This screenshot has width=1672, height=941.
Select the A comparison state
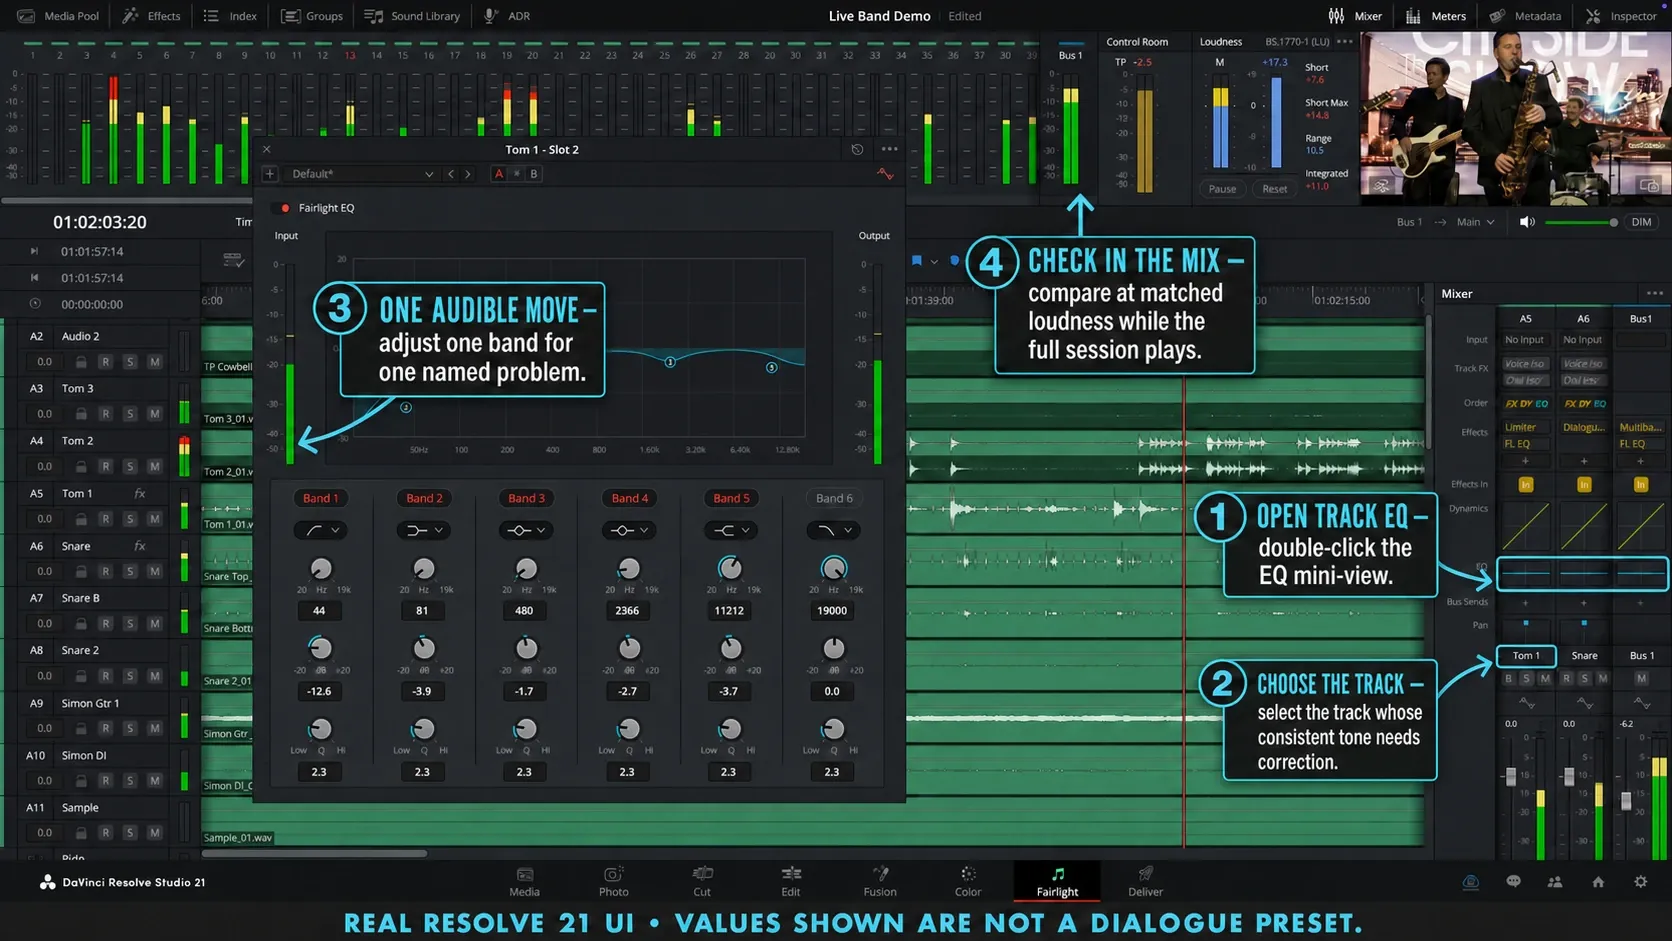(499, 174)
